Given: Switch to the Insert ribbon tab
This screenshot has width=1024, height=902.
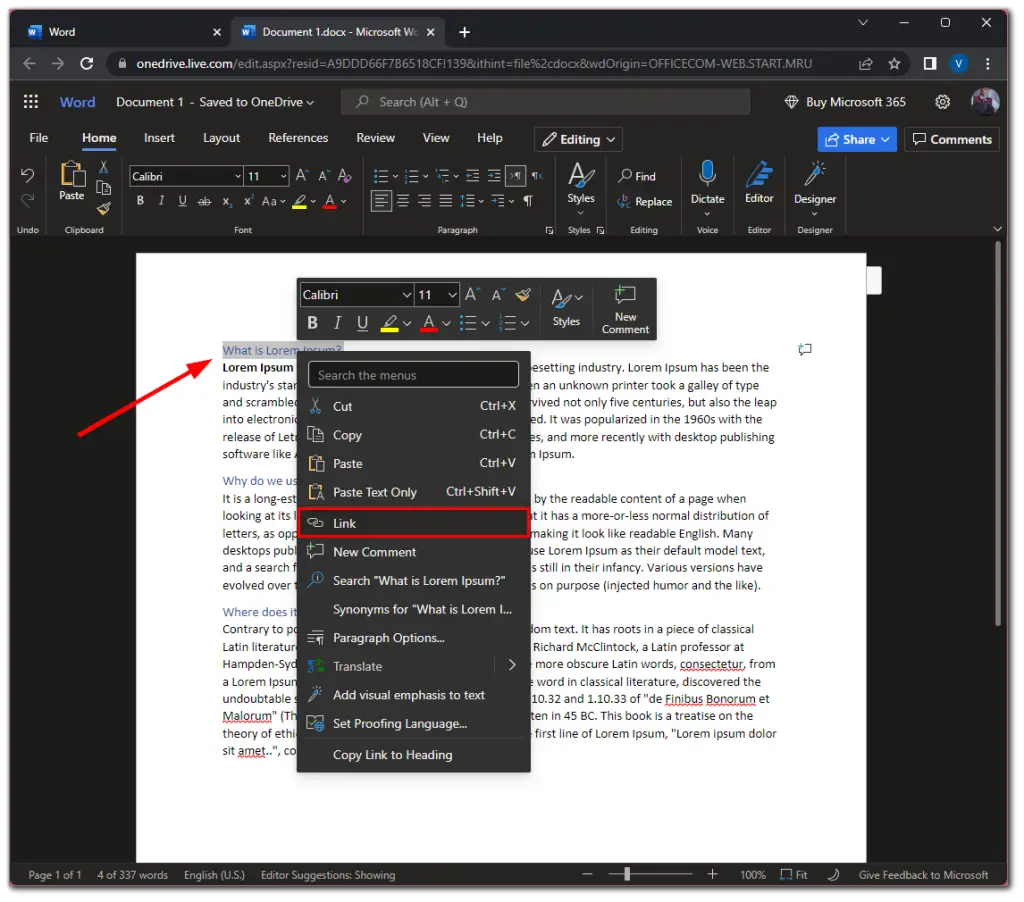Looking at the screenshot, I should [x=159, y=137].
